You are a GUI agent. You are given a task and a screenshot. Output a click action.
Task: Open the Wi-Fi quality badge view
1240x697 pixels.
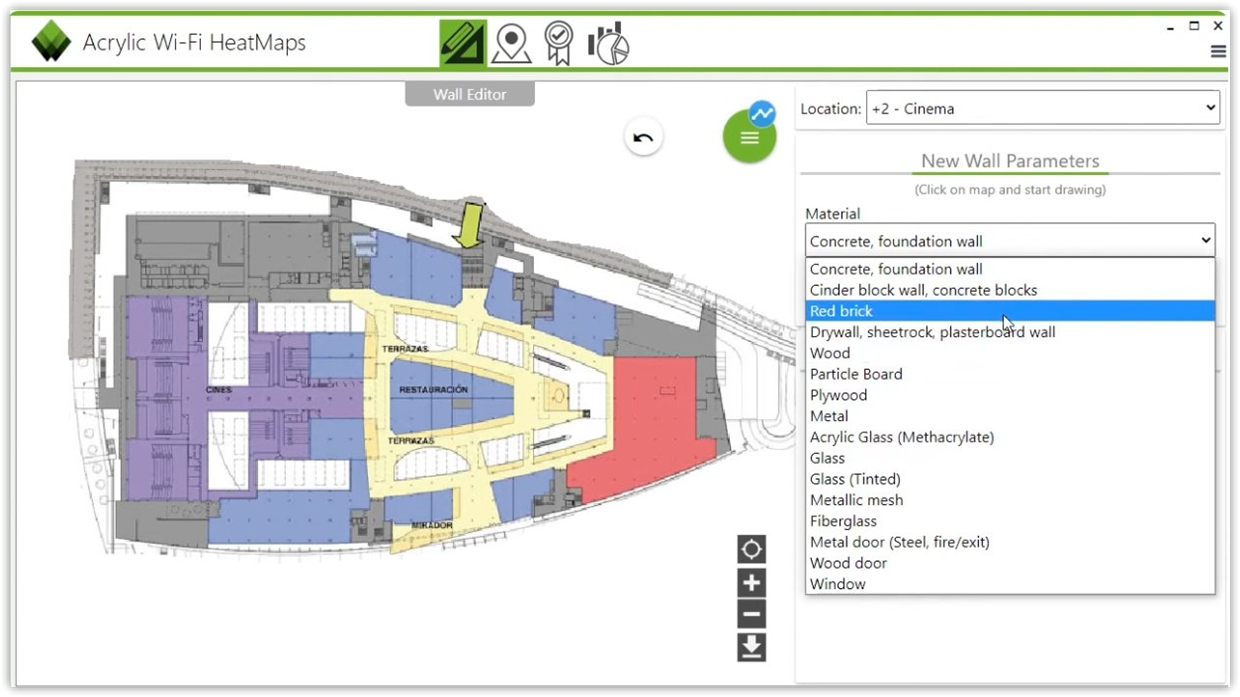click(557, 42)
